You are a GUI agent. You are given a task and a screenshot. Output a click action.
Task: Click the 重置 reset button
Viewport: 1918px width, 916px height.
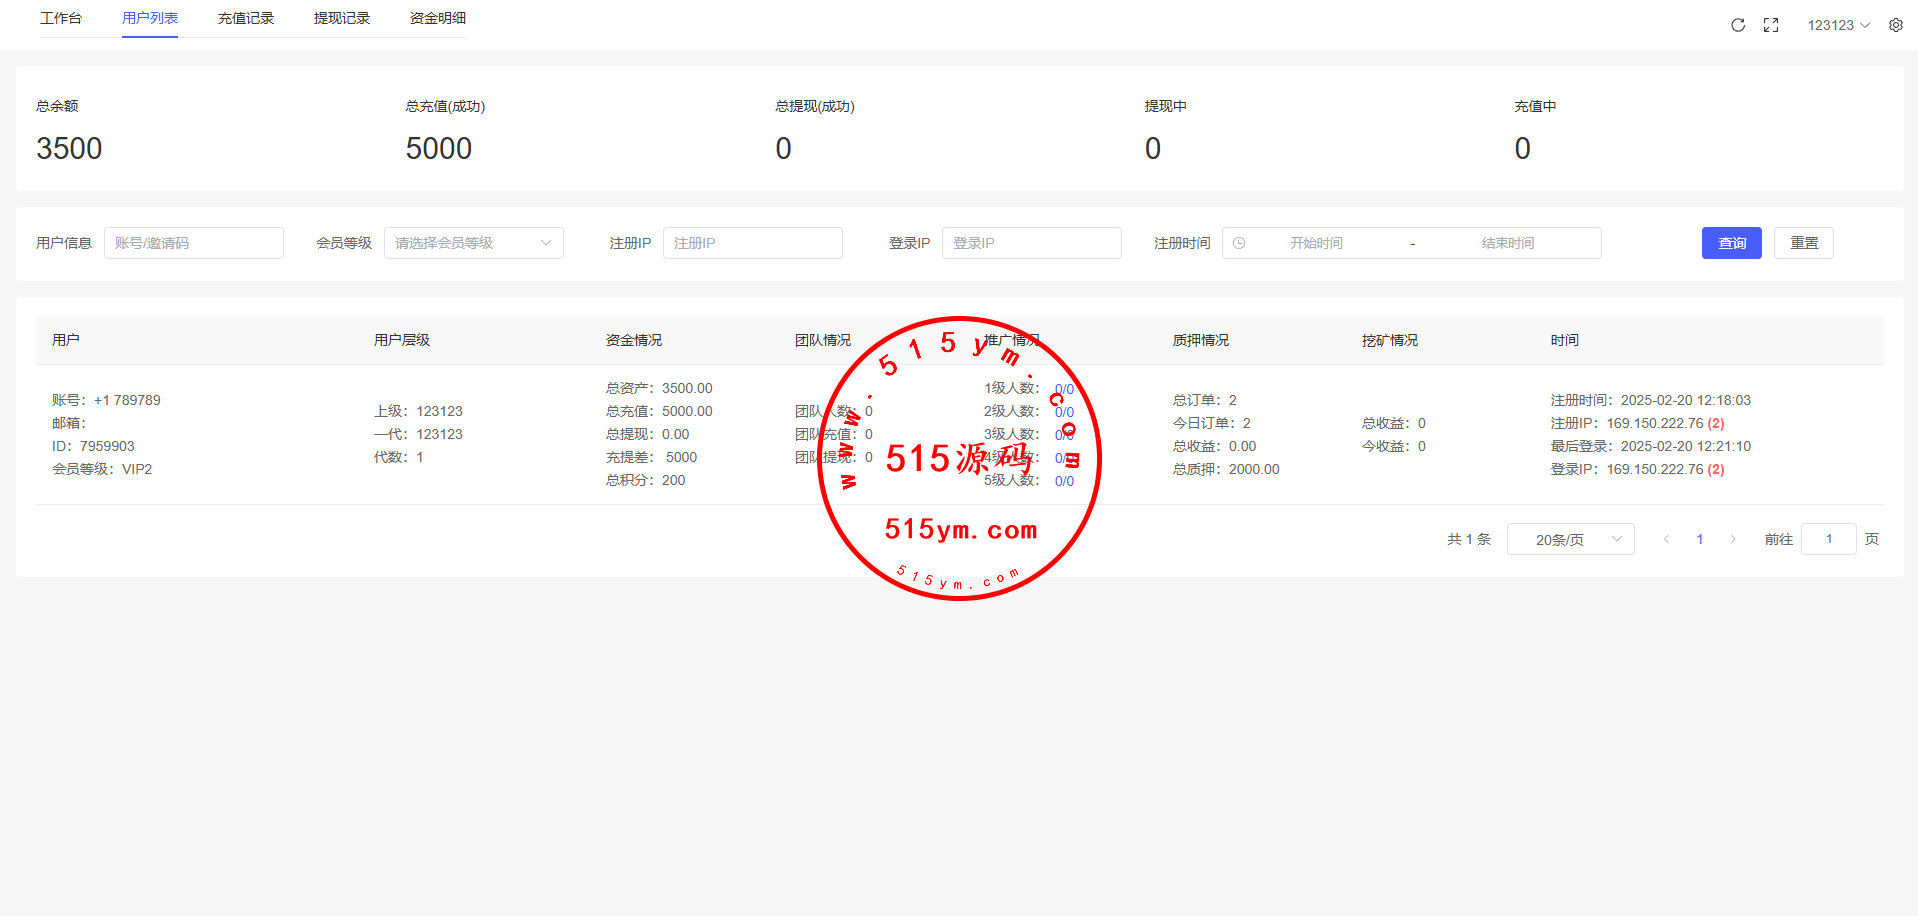1803,243
